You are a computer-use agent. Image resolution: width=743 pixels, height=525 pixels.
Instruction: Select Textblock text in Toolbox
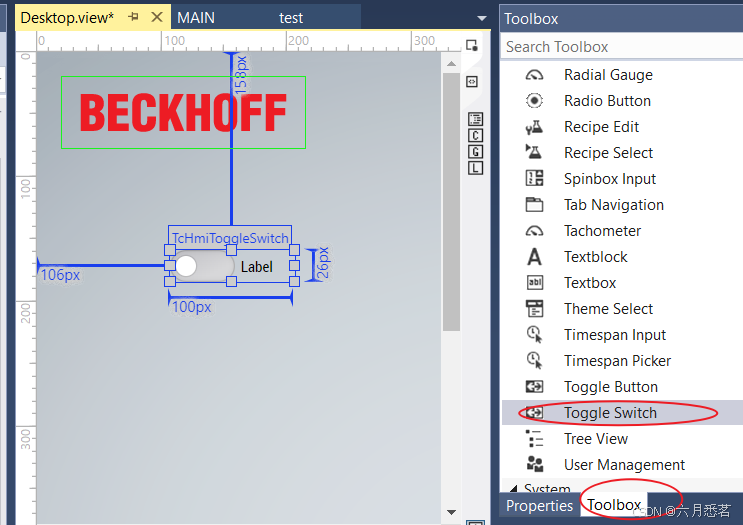coord(596,257)
